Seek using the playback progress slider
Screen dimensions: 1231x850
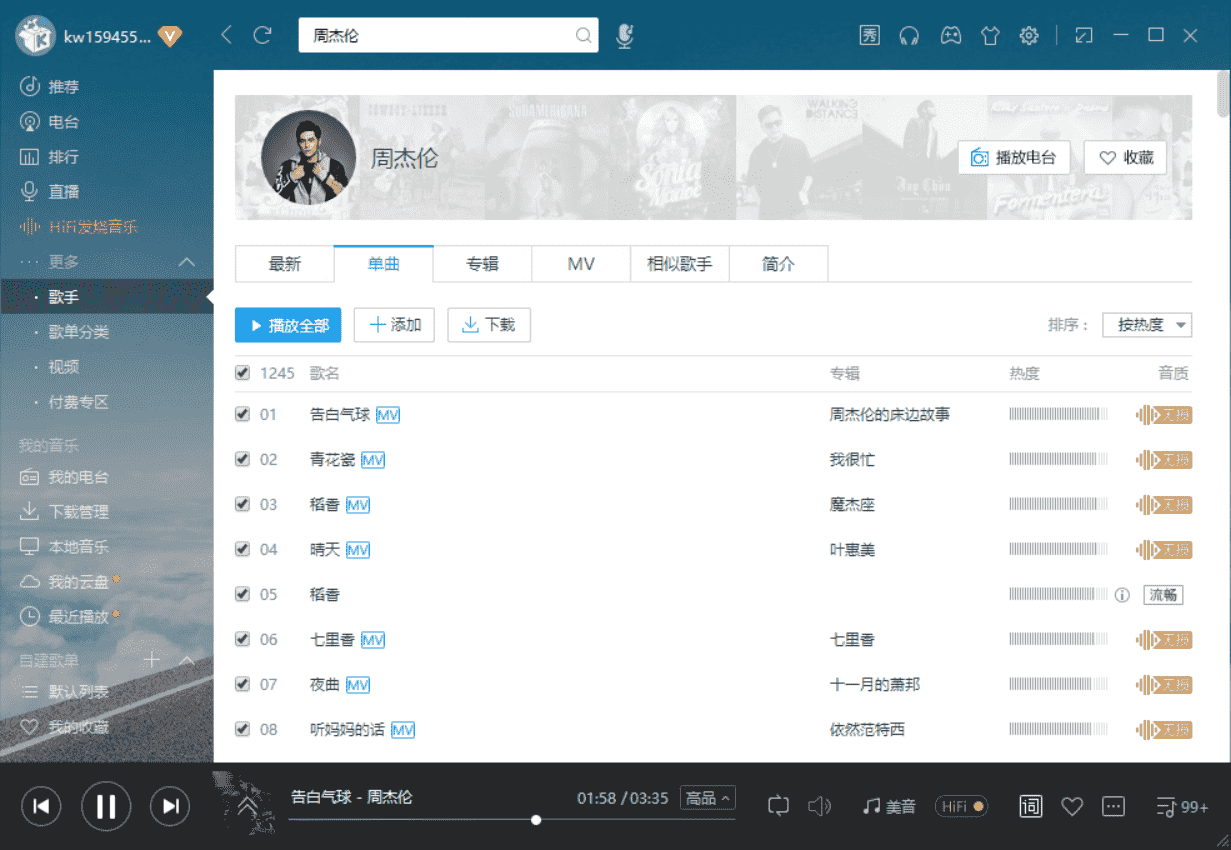[x=512, y=820]
